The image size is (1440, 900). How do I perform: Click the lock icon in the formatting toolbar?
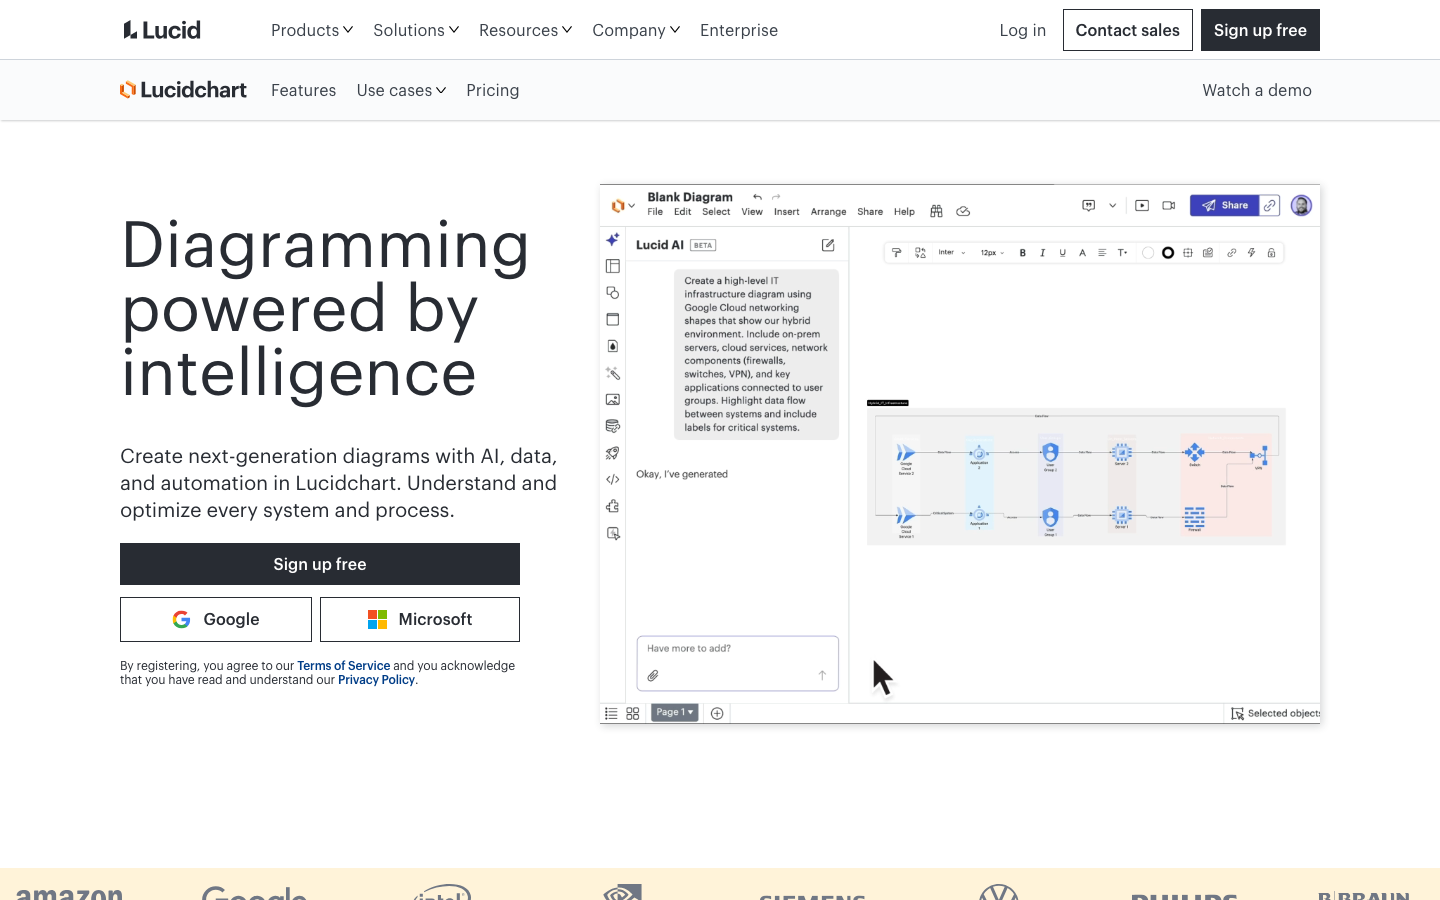pyautogui.click(x=1272, y=253)
